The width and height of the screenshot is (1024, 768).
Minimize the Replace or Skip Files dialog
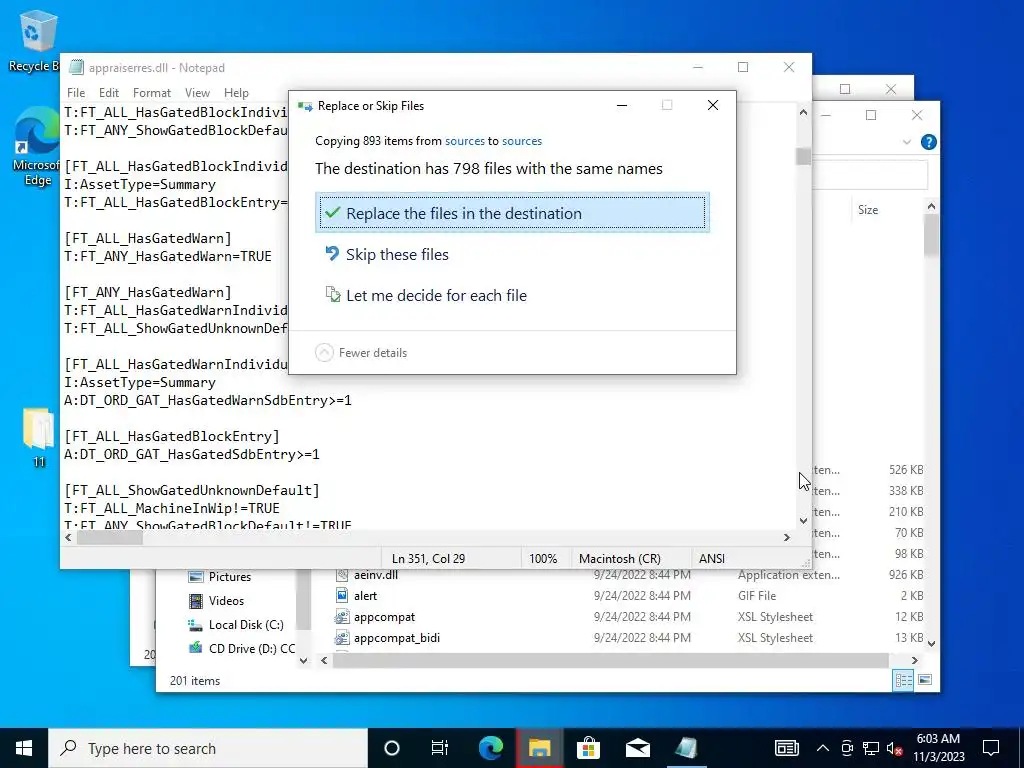coord(622,105)
